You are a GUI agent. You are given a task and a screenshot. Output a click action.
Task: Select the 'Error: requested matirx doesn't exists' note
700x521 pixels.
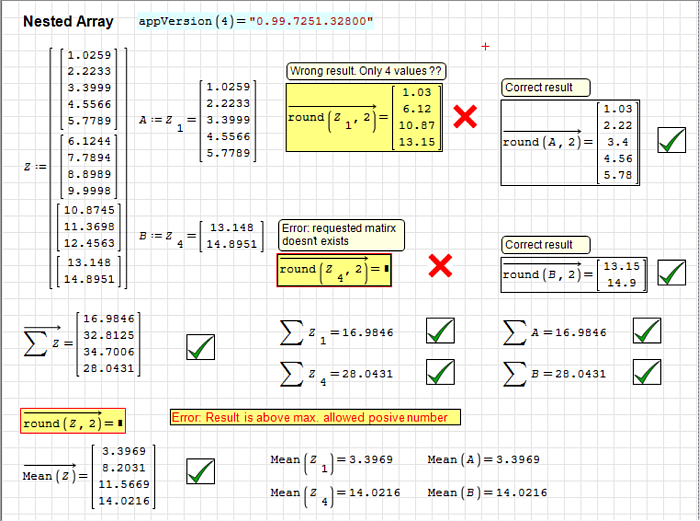341,236
